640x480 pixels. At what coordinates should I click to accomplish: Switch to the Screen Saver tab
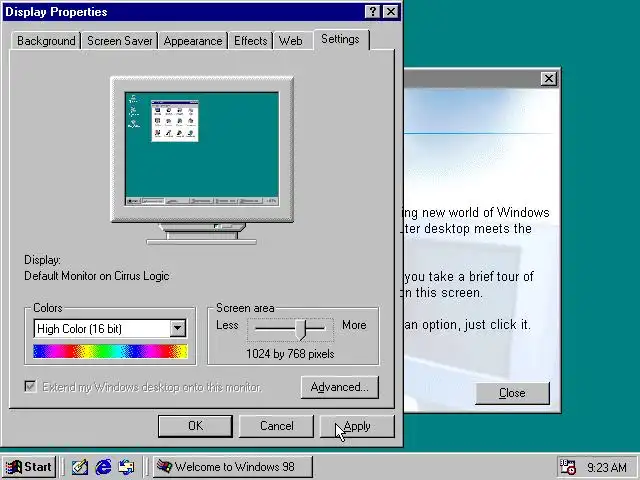[x=119, y=41]
